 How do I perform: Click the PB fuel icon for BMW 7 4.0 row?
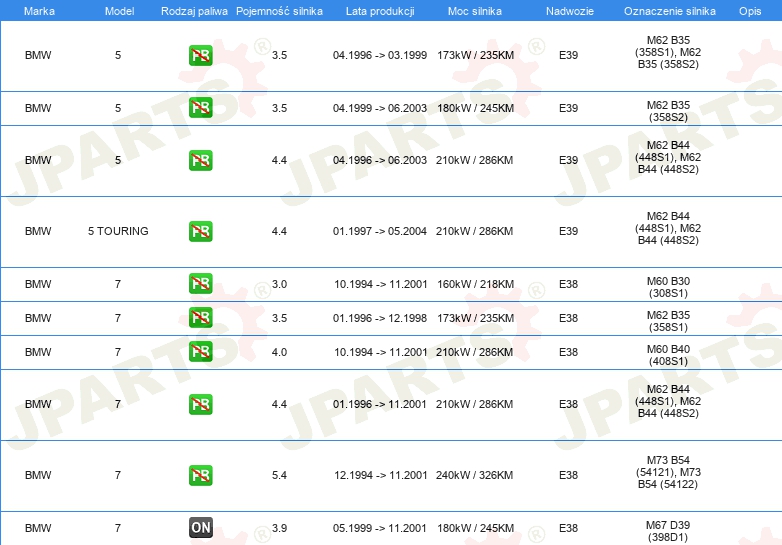click(200, 352)
